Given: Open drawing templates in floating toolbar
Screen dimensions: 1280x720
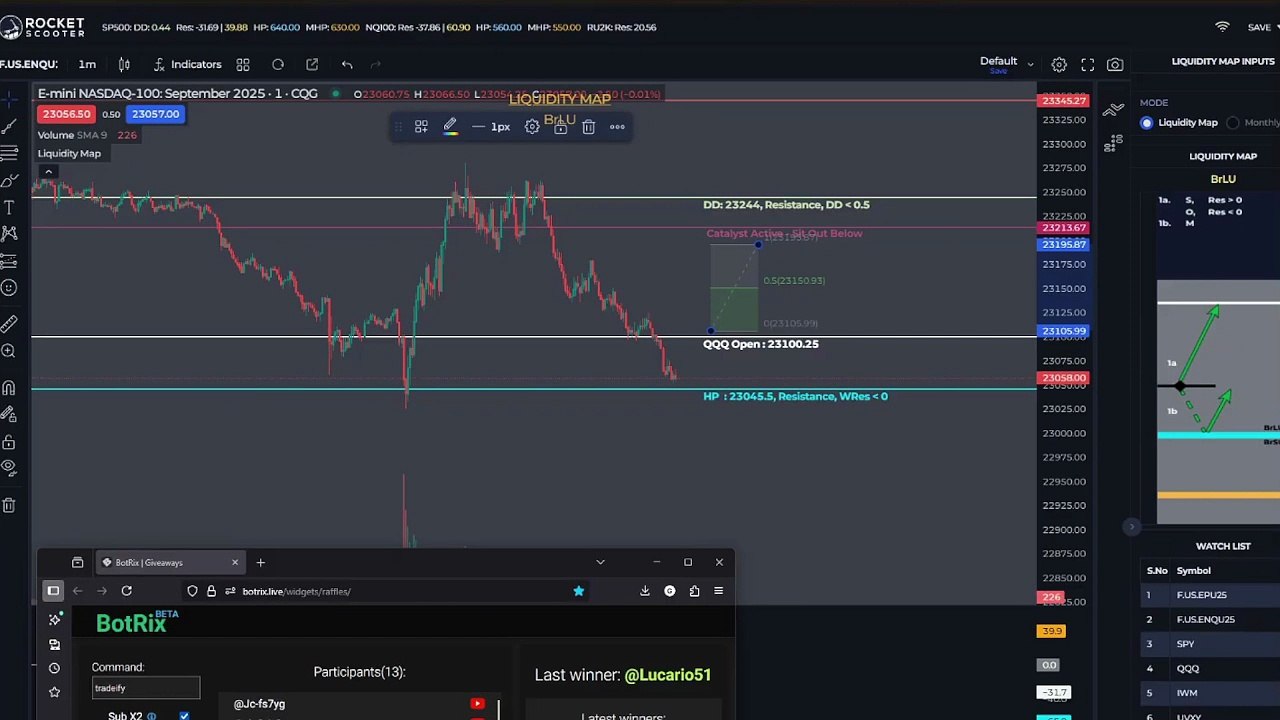Looking at the screenshot, I should click(x=421, y=127).
